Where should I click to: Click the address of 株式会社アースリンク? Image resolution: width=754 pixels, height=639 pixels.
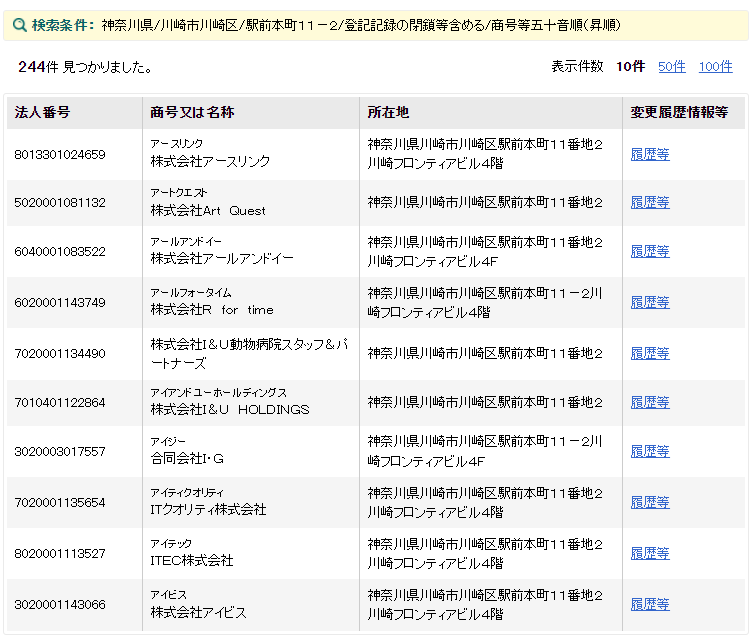point(485,154)
